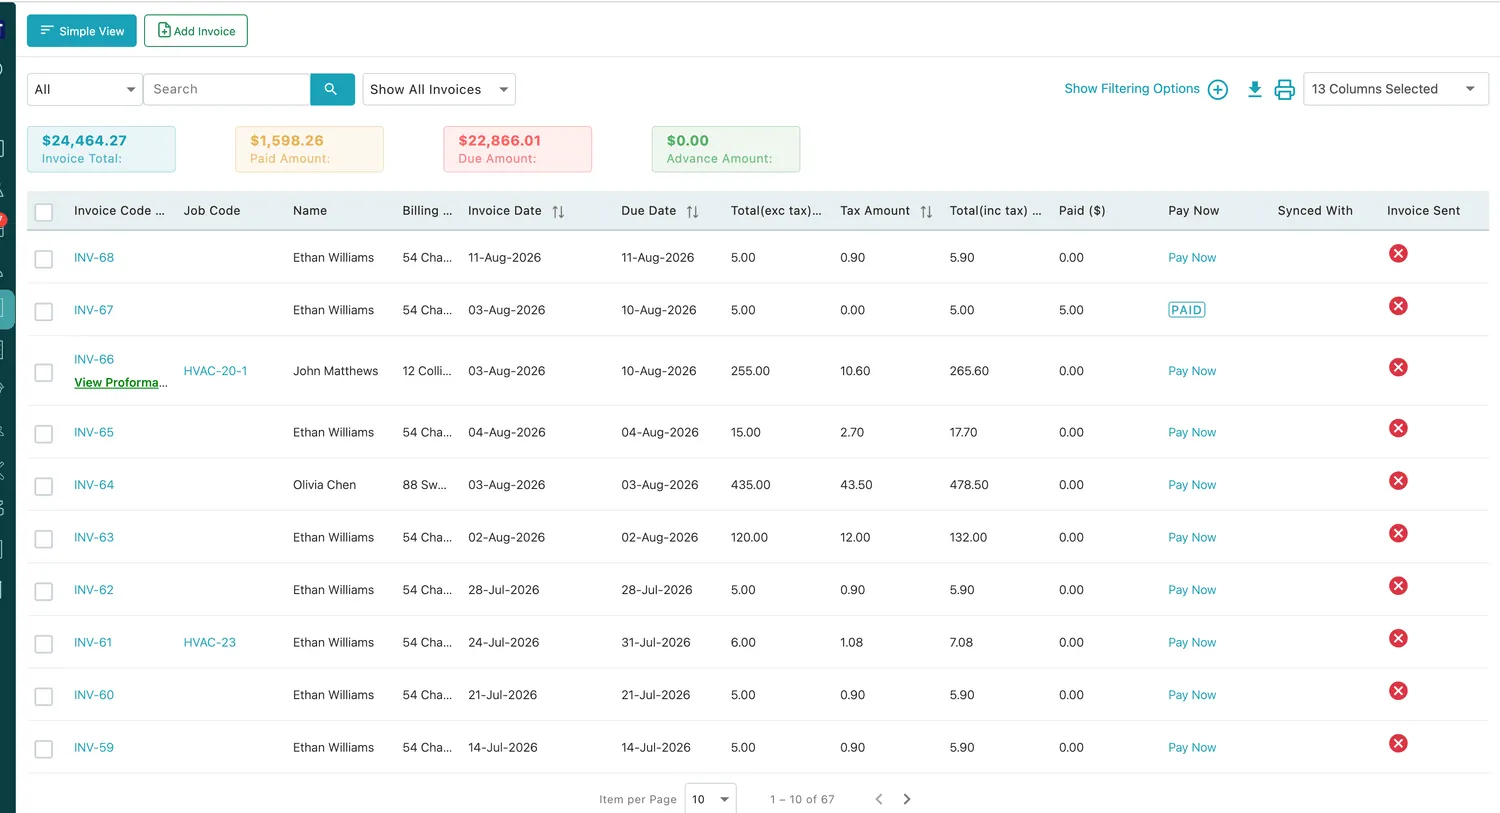Open View Proforma link under INV-66

[120, 383]
